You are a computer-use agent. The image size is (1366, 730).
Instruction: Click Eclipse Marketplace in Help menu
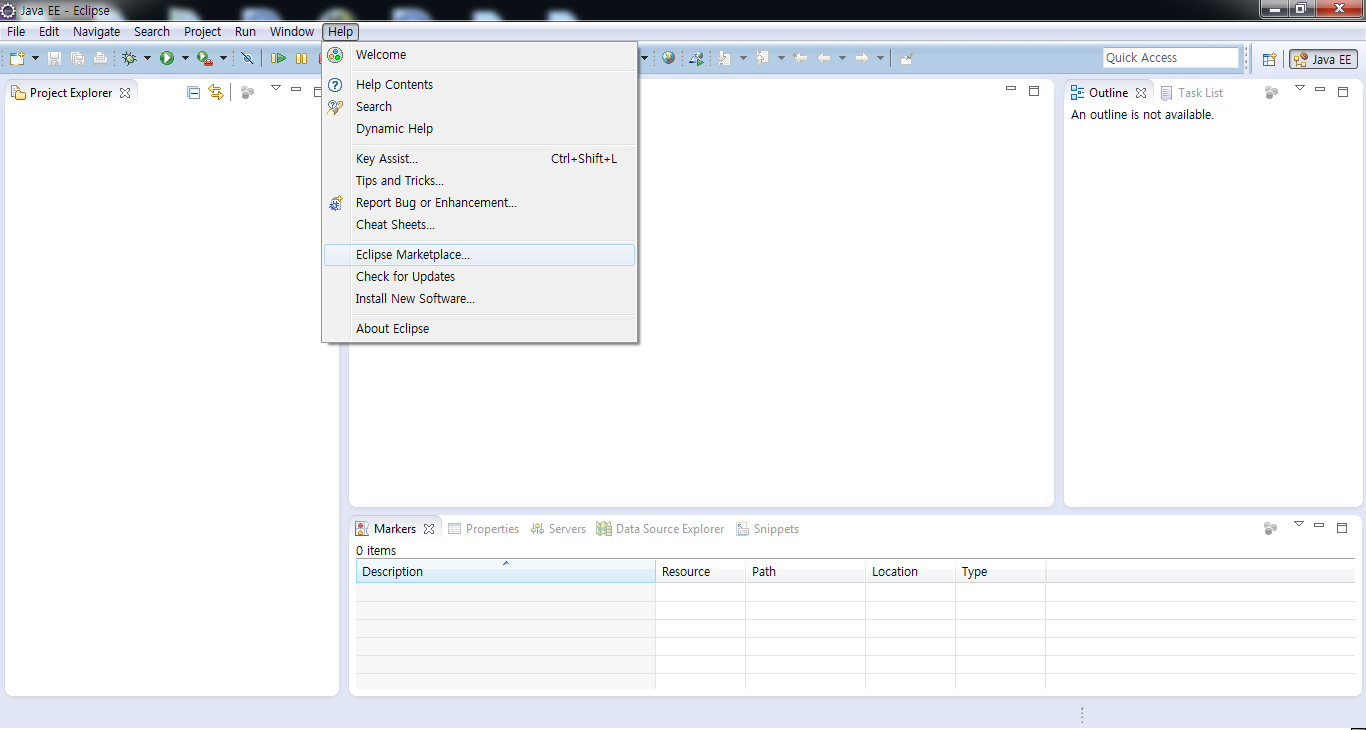point(479,255)
